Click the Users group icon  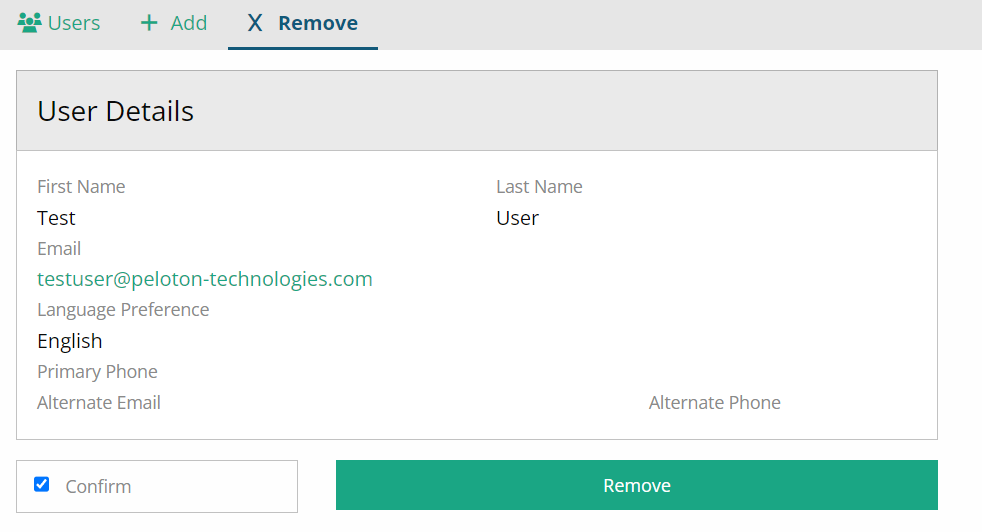point(29,23)
